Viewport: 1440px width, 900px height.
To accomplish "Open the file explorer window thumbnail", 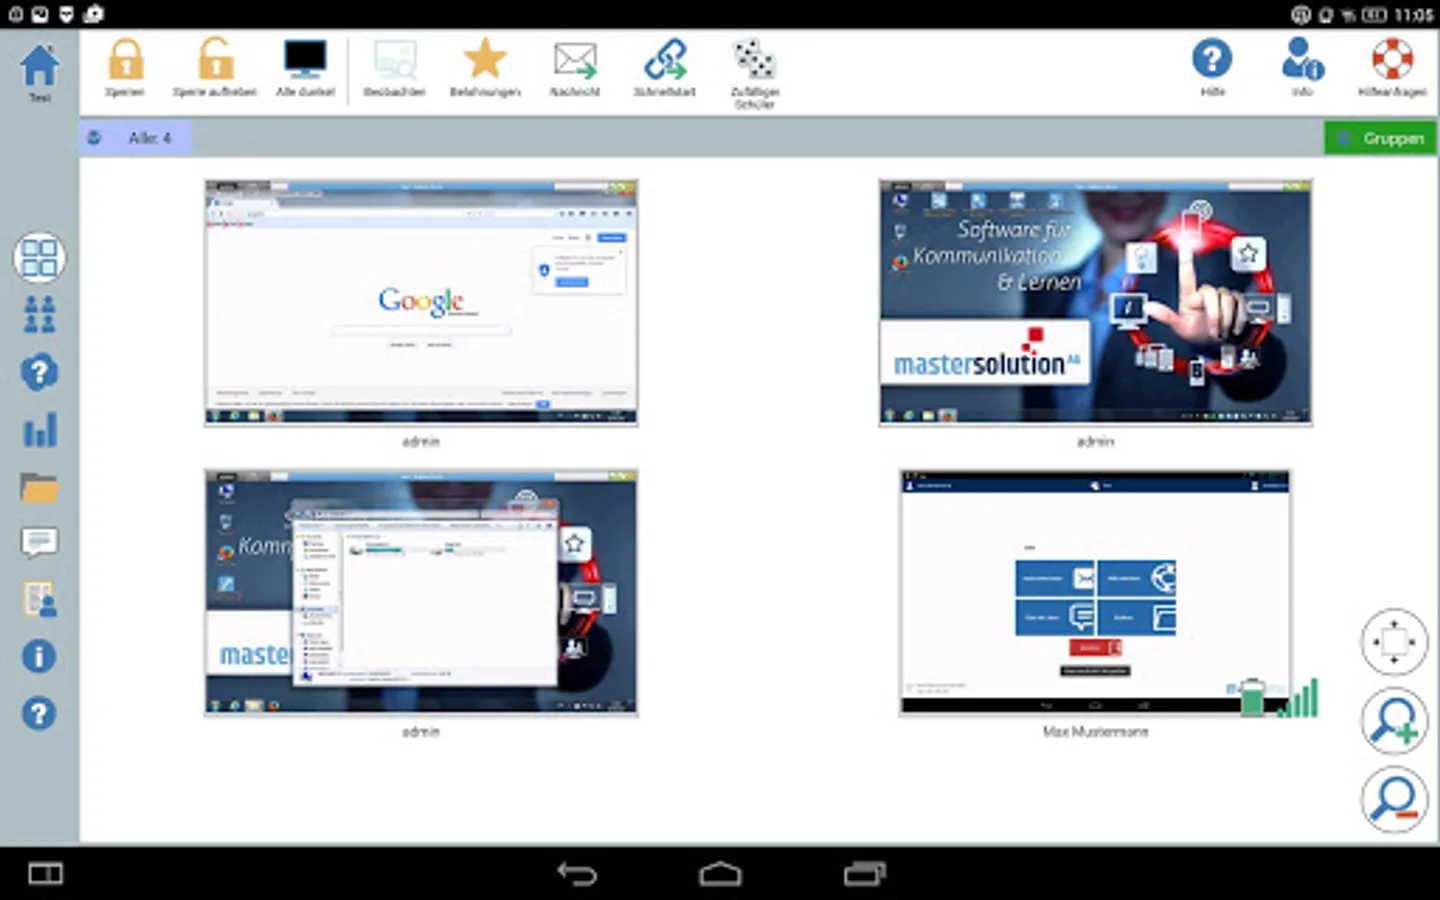I will click(421, 592).
